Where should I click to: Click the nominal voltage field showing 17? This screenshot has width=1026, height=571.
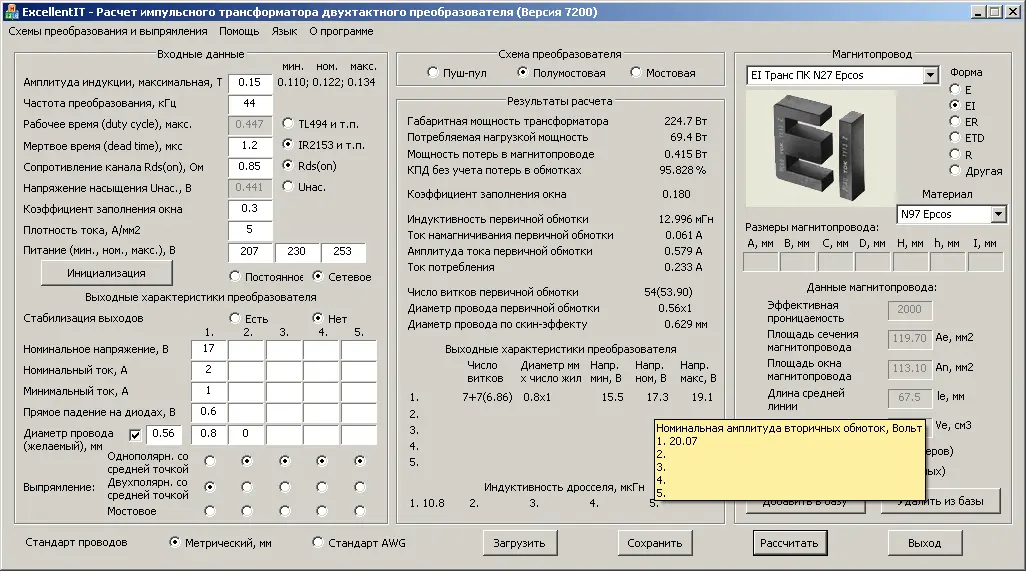pos(208,350)
